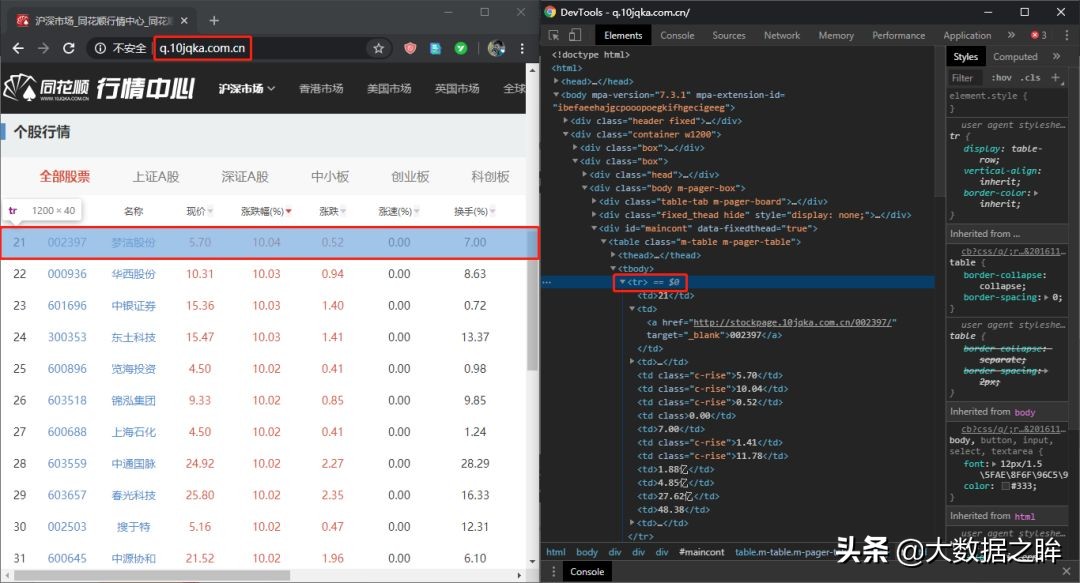This screenshot has height=583, width=1080.
Task: Show more DevTools tabs chevron
Action: point(1011,35)
